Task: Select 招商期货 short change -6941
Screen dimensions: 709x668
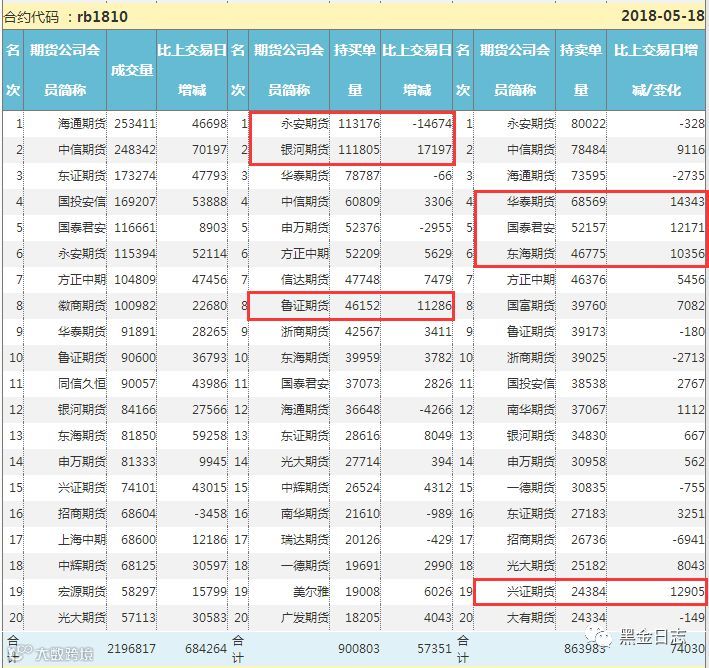Action: point(688,540)
